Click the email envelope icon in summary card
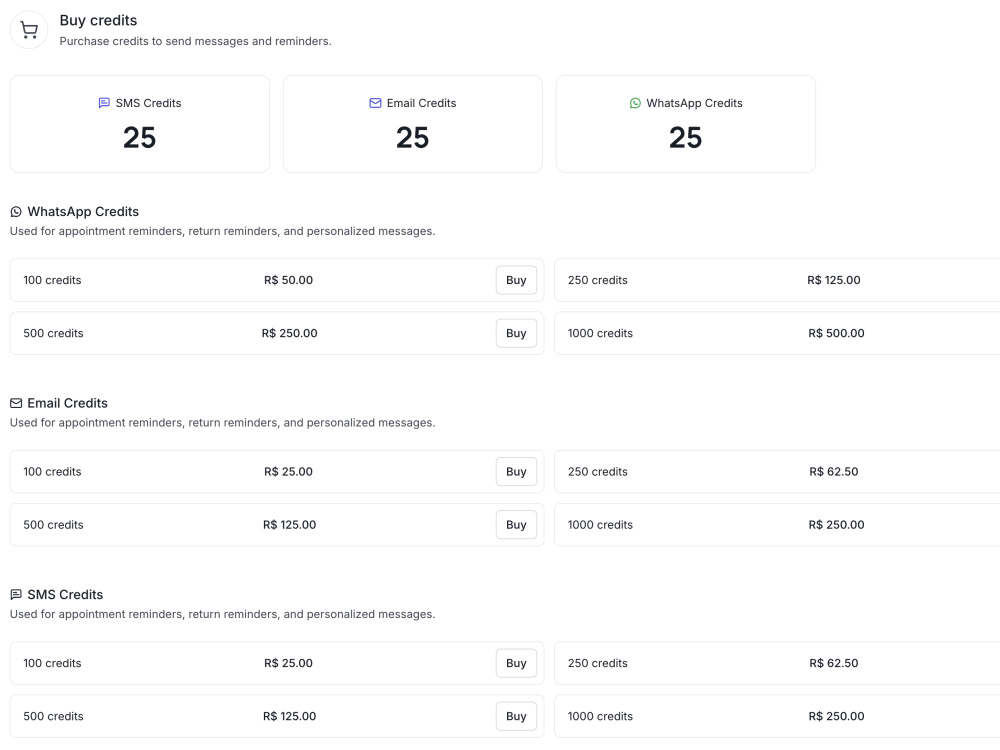 [x=375, y=103]
